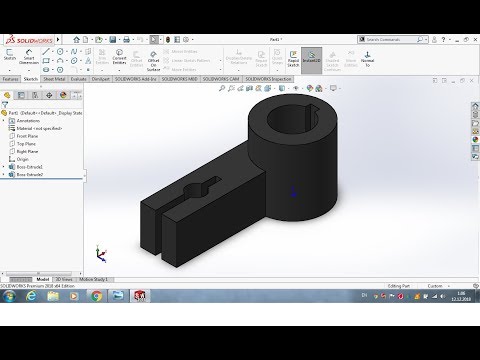This screenshot has height=360, width=480.
Task: Choose the Slot sketch tool
Action: pos(46,70)
